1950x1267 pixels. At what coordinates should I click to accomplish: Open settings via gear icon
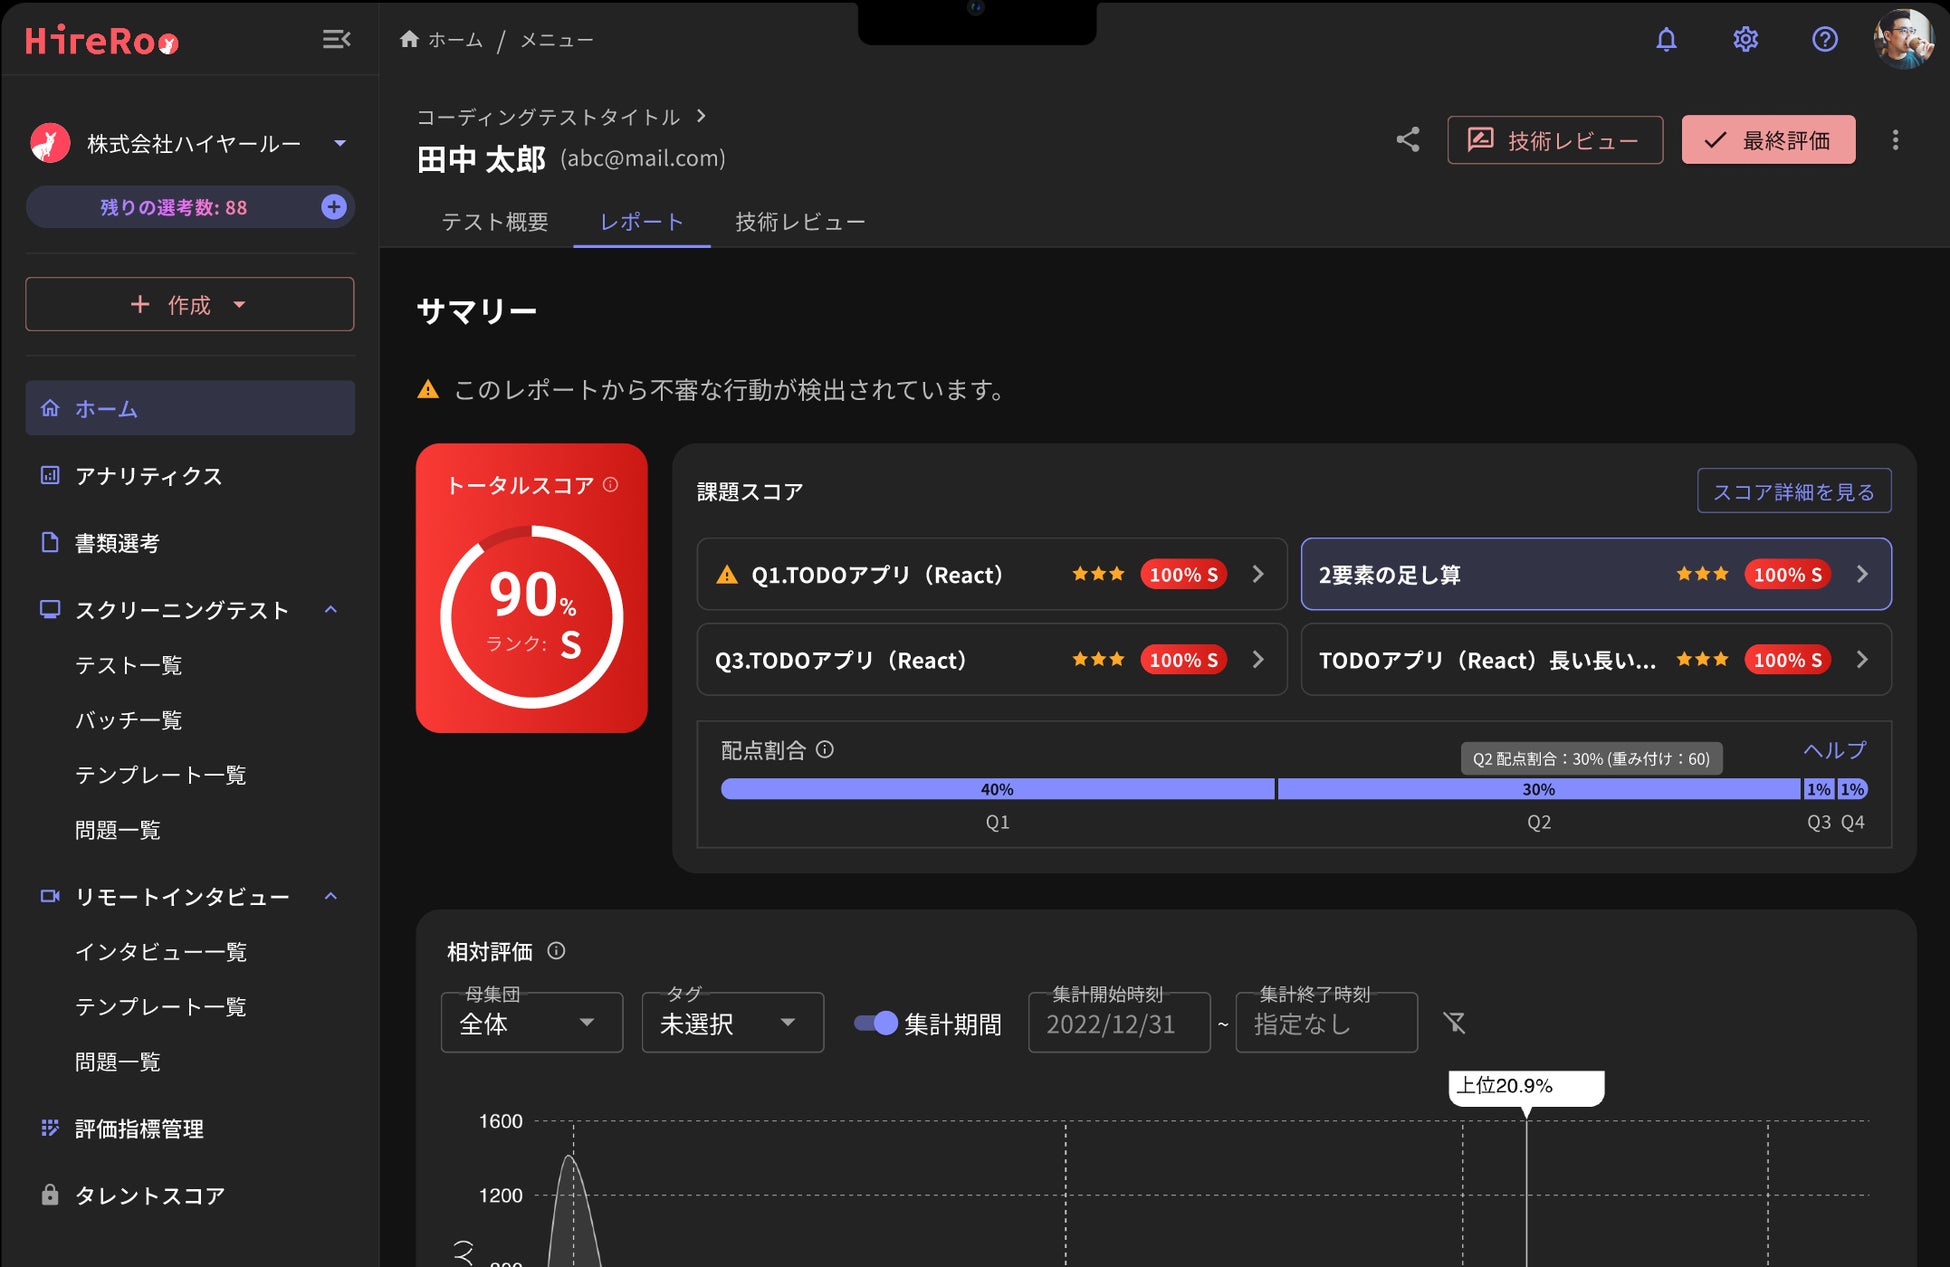[x=1745, y=40]
